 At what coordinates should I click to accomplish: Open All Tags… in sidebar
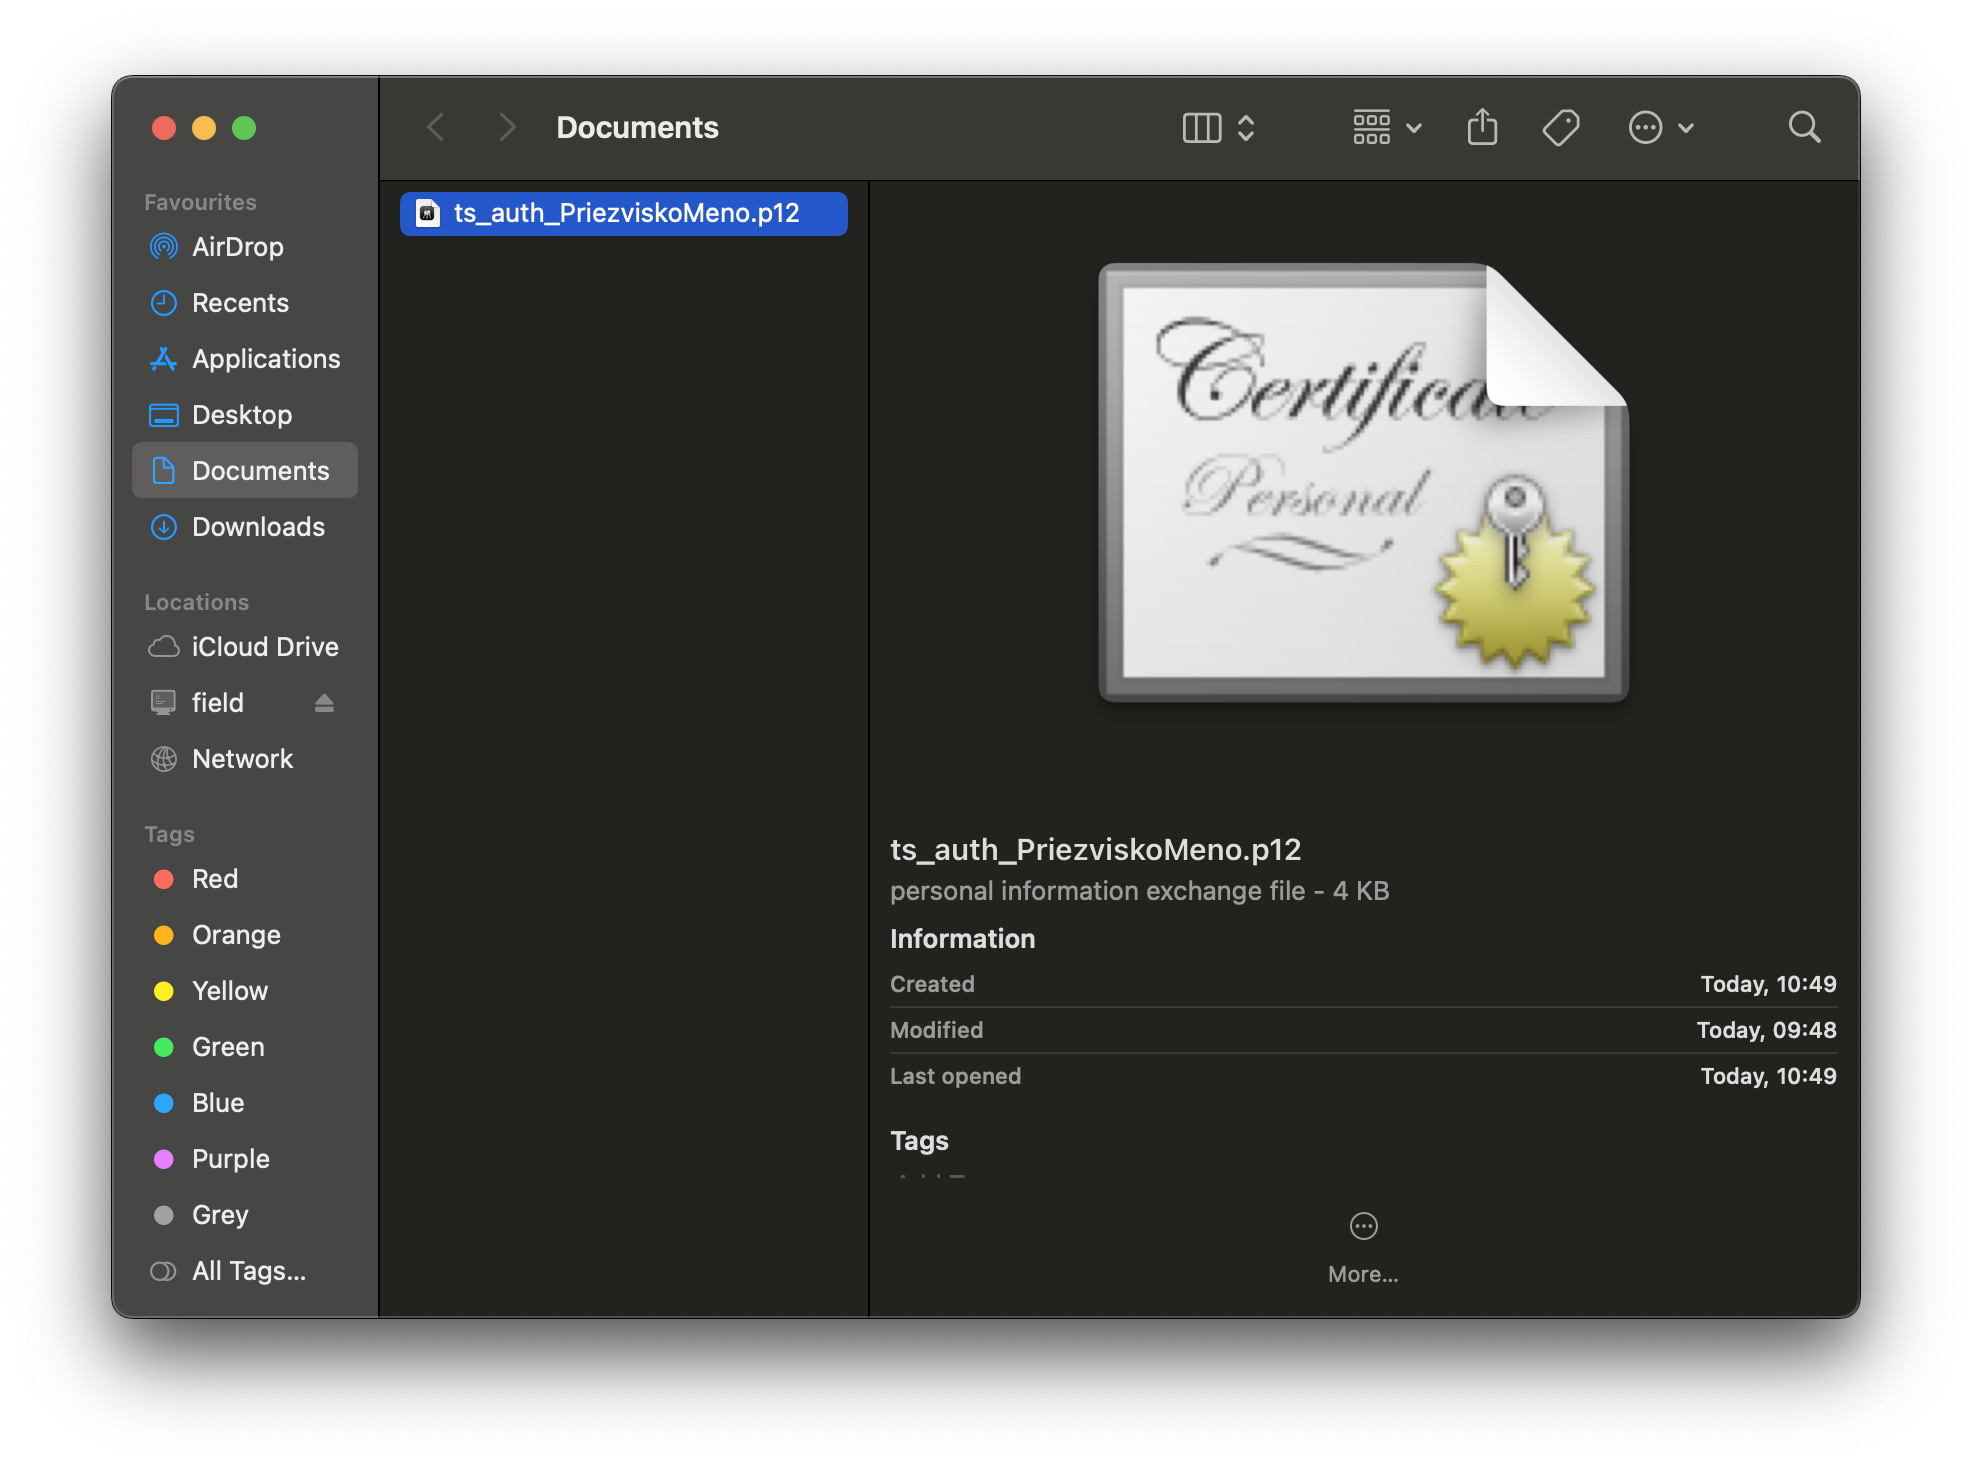(245, 1271)
